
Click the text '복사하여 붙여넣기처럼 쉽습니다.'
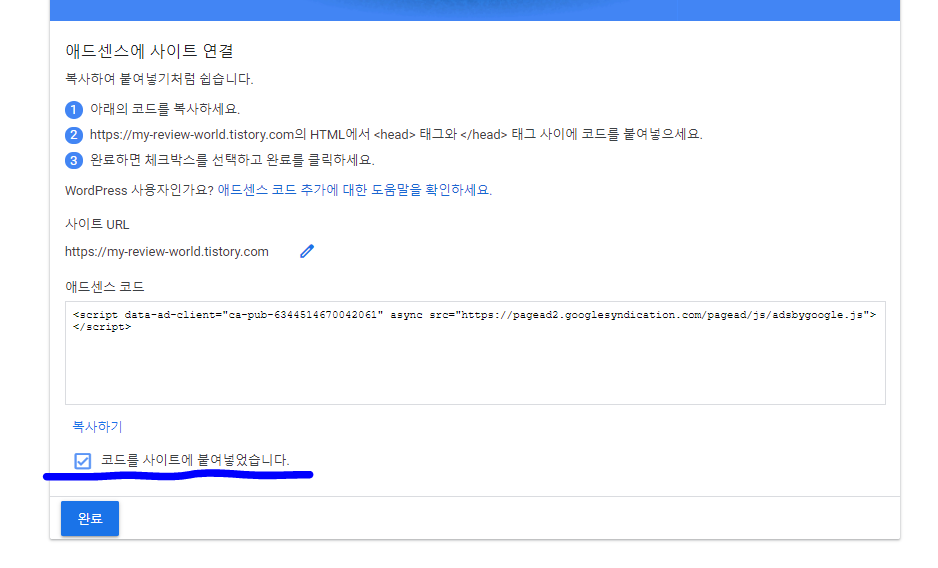(159, 79)
